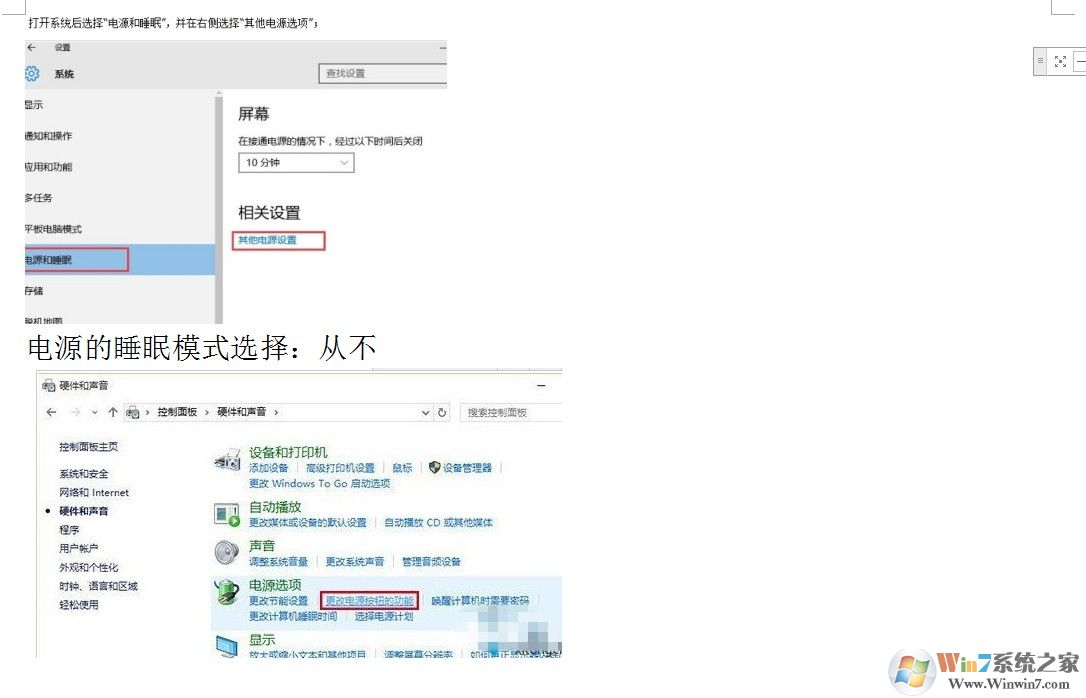Screen dimensions: 1086x698
Task: Click the back arrow in Control Panel
Action: coord(51,411)
